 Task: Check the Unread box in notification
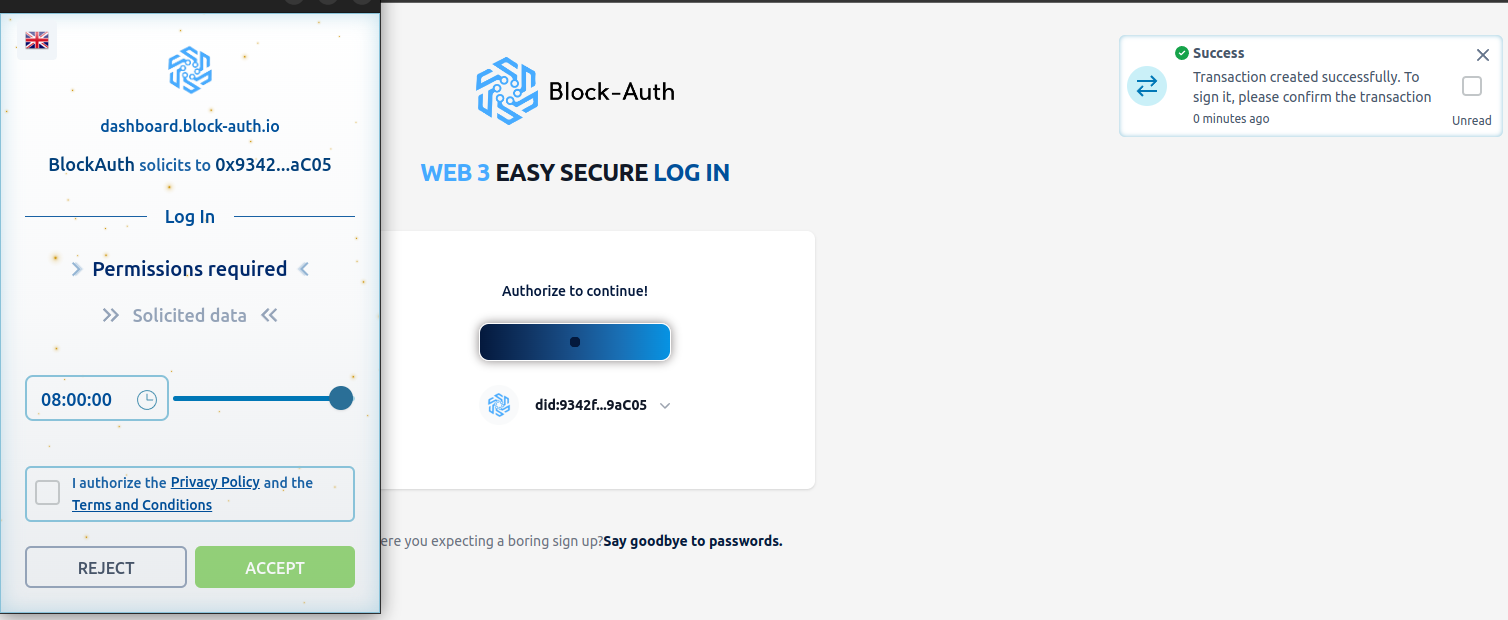pos(1472,86)
